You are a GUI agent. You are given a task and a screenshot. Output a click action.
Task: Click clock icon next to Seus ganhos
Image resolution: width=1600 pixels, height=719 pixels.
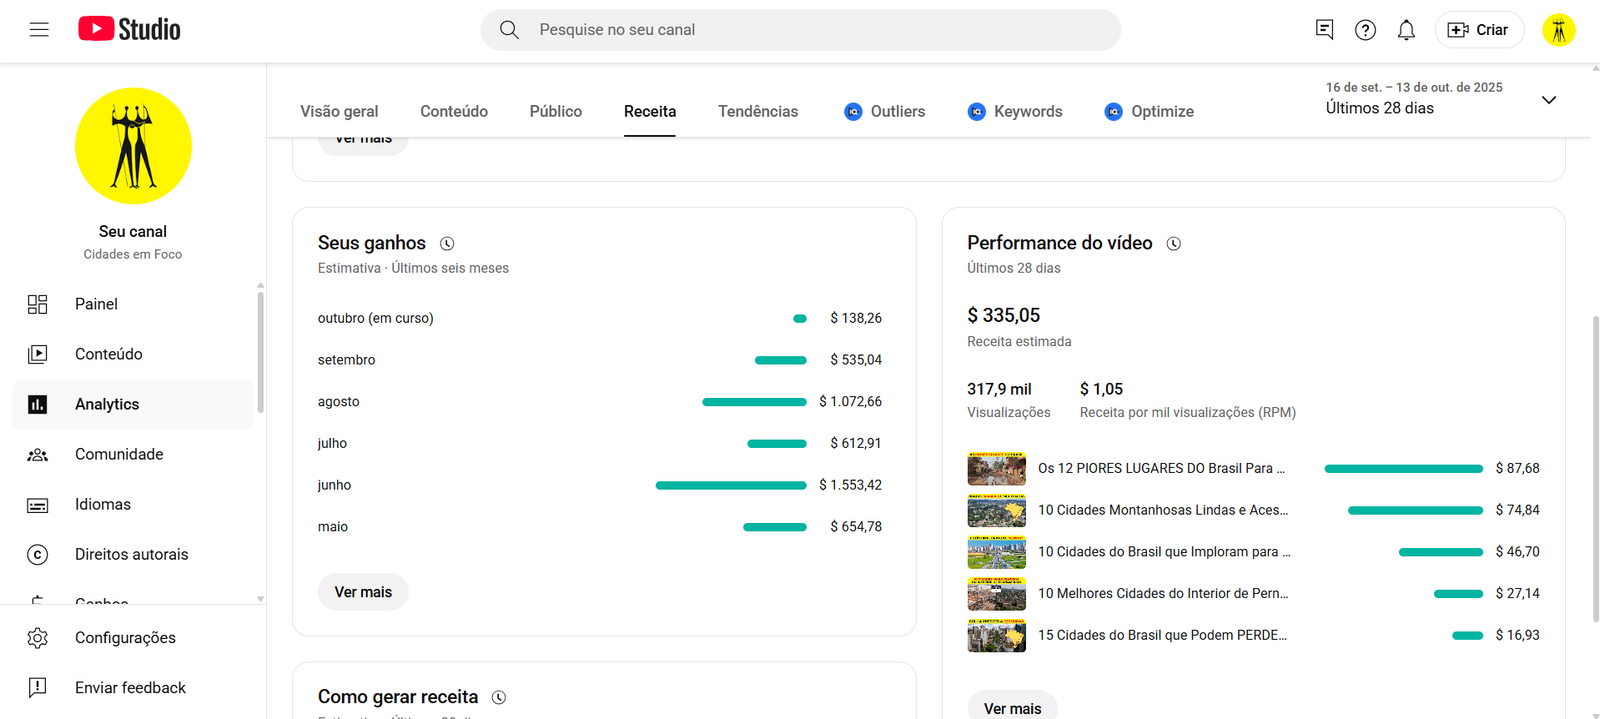(447, 244)
